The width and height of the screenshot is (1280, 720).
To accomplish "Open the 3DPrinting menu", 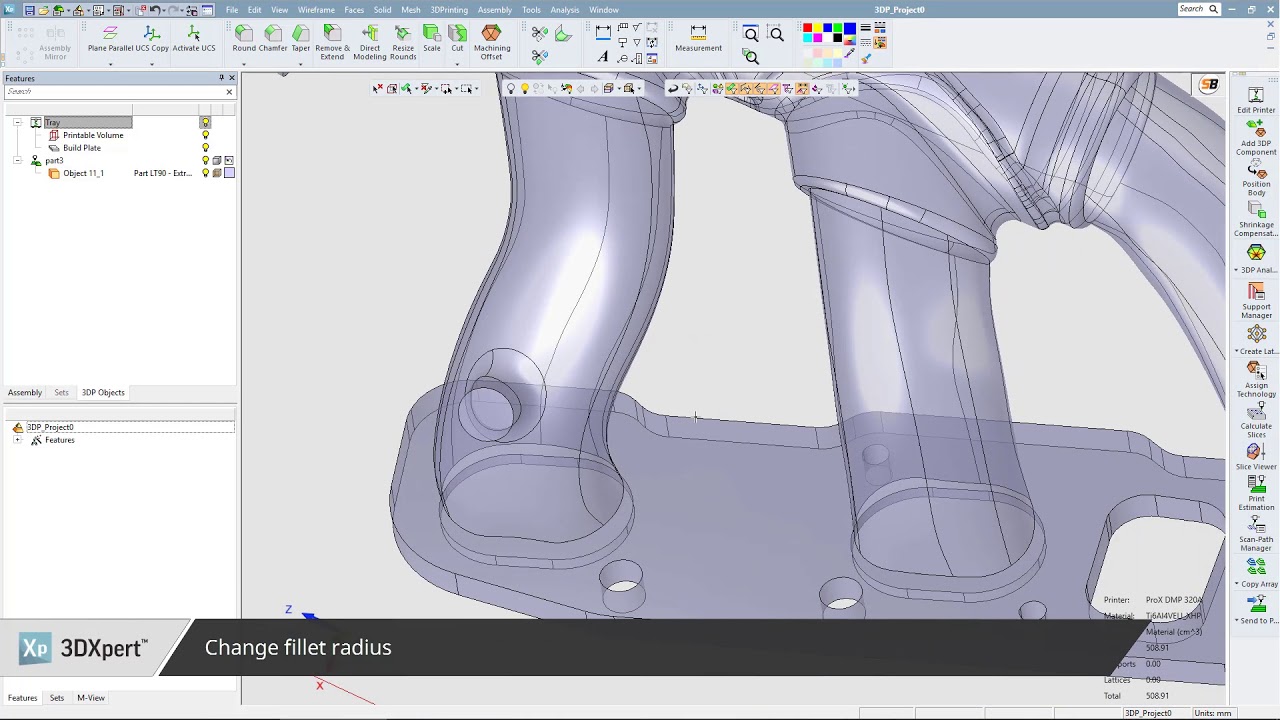I will pos(449,10).
